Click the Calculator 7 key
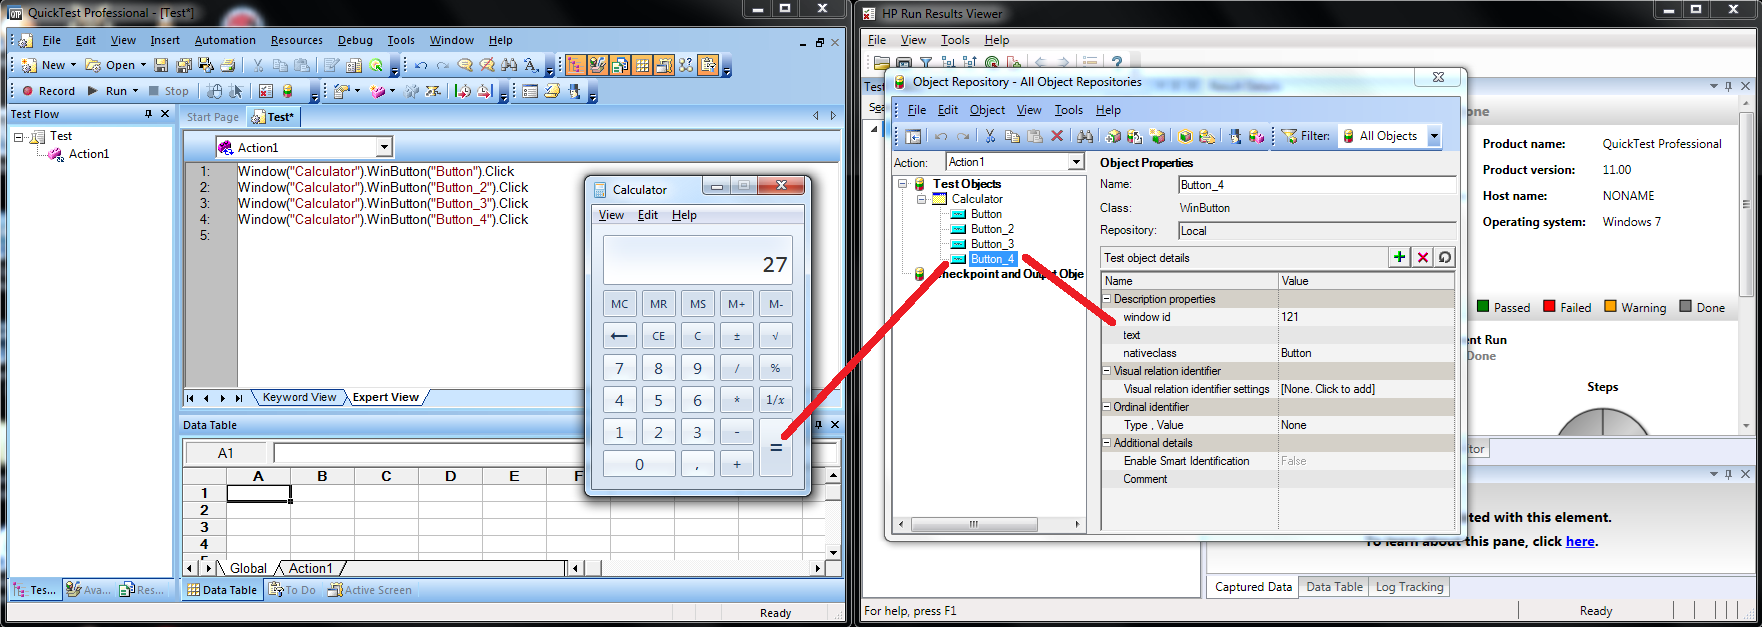This screenshot has width=1762, height=627. pyautogui.click(x=619, y=368)
